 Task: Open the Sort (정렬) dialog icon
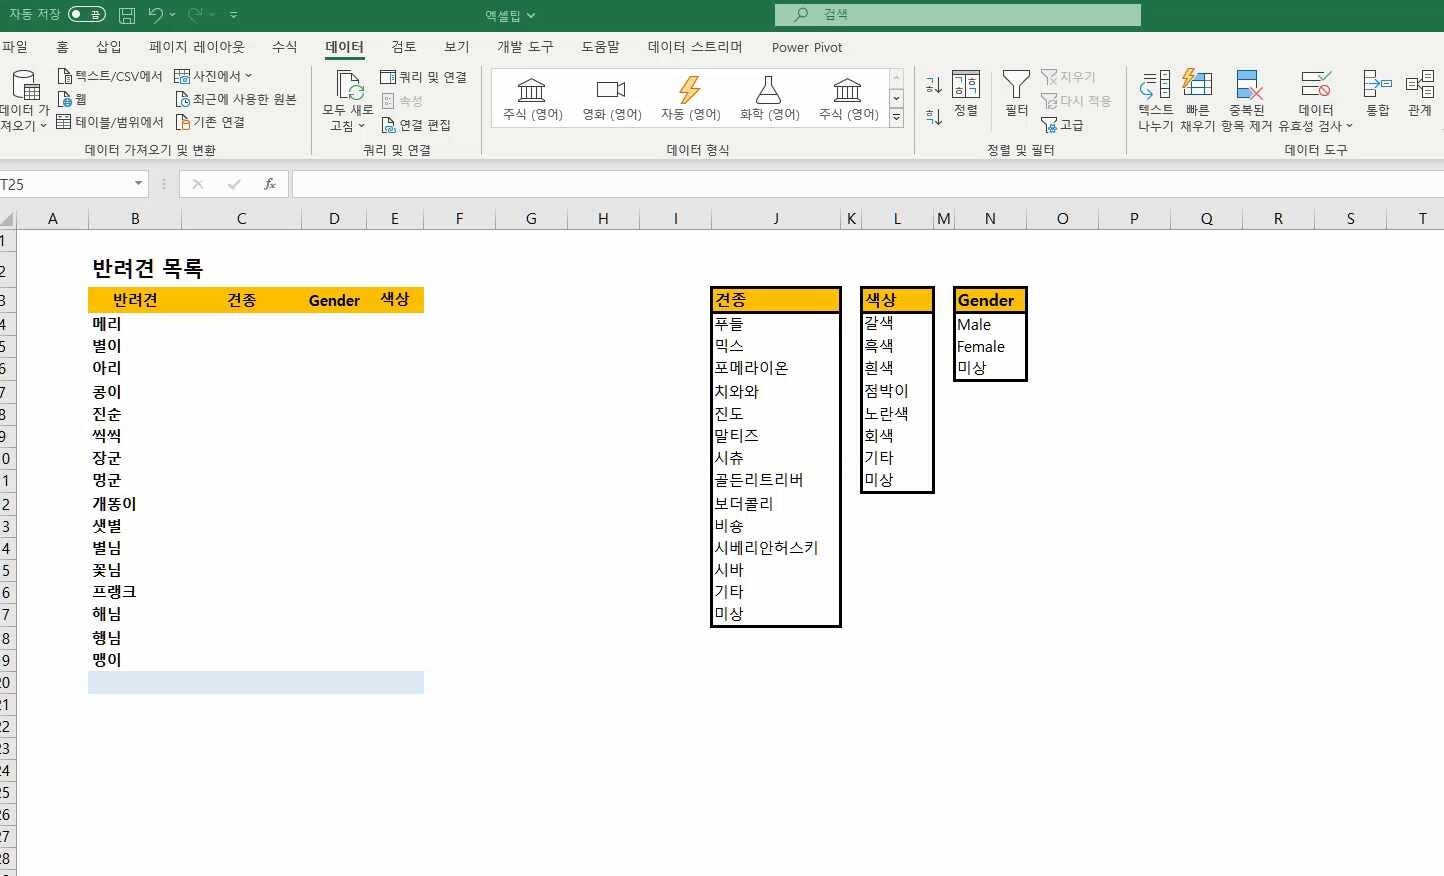(966, 84)
